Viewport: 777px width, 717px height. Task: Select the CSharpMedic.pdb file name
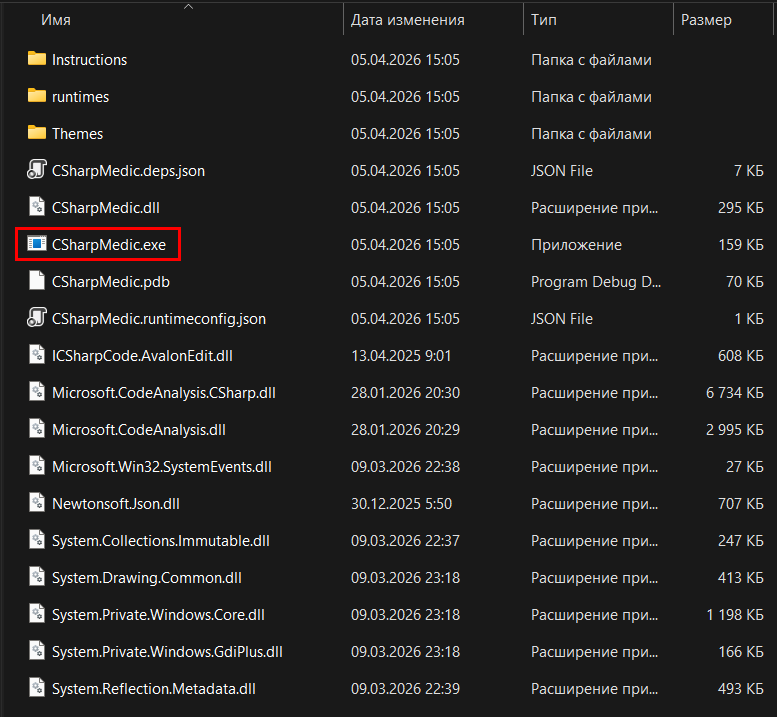click(111, 281)
